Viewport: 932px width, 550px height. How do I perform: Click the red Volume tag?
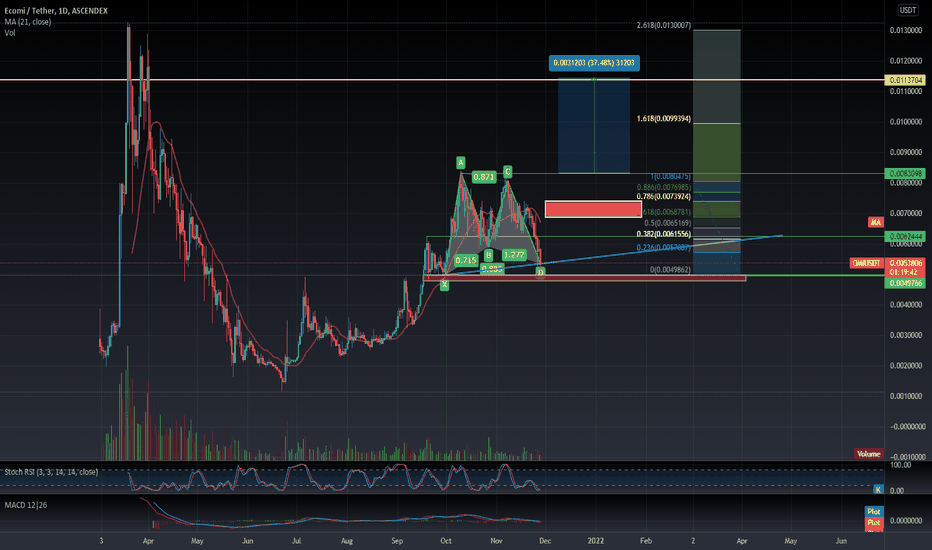868,454
